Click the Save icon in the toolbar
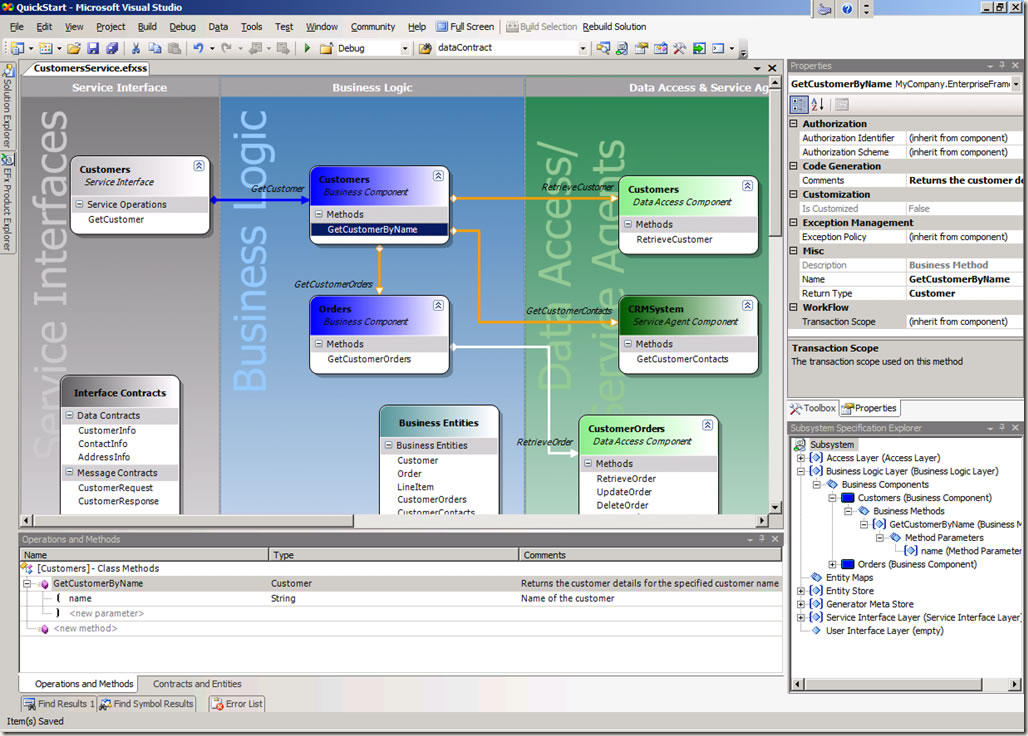This screenshot has height=736, width=1028. pos(93,48)
